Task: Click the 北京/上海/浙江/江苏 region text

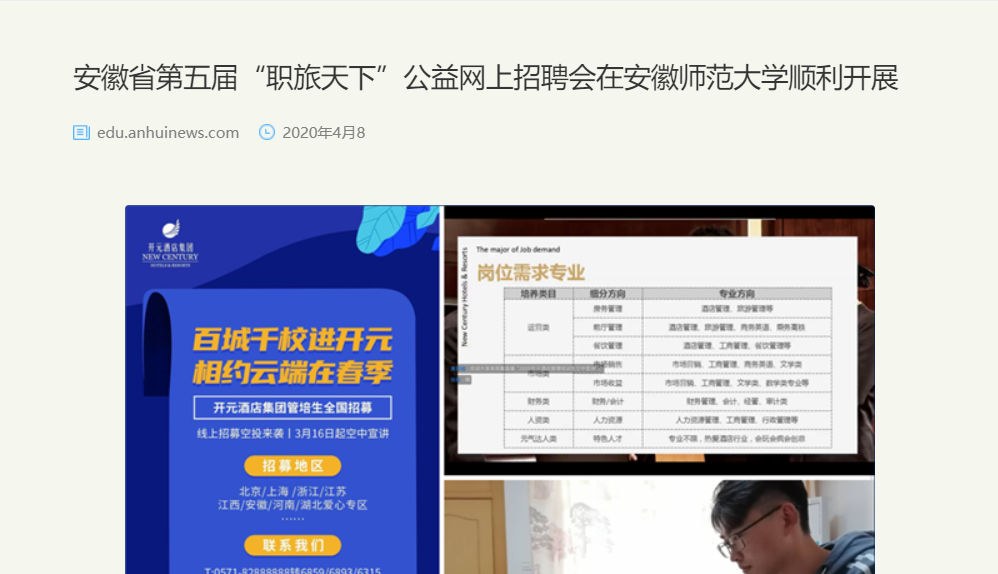Action: point(293,491)
